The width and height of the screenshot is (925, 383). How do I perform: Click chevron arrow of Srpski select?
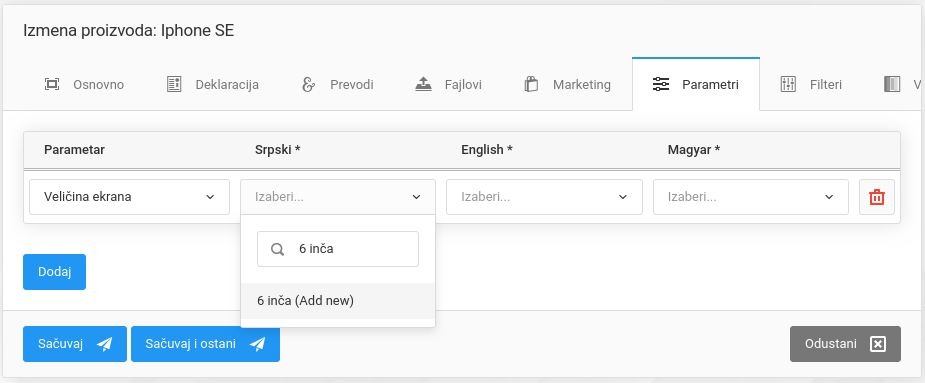[416, 197]
